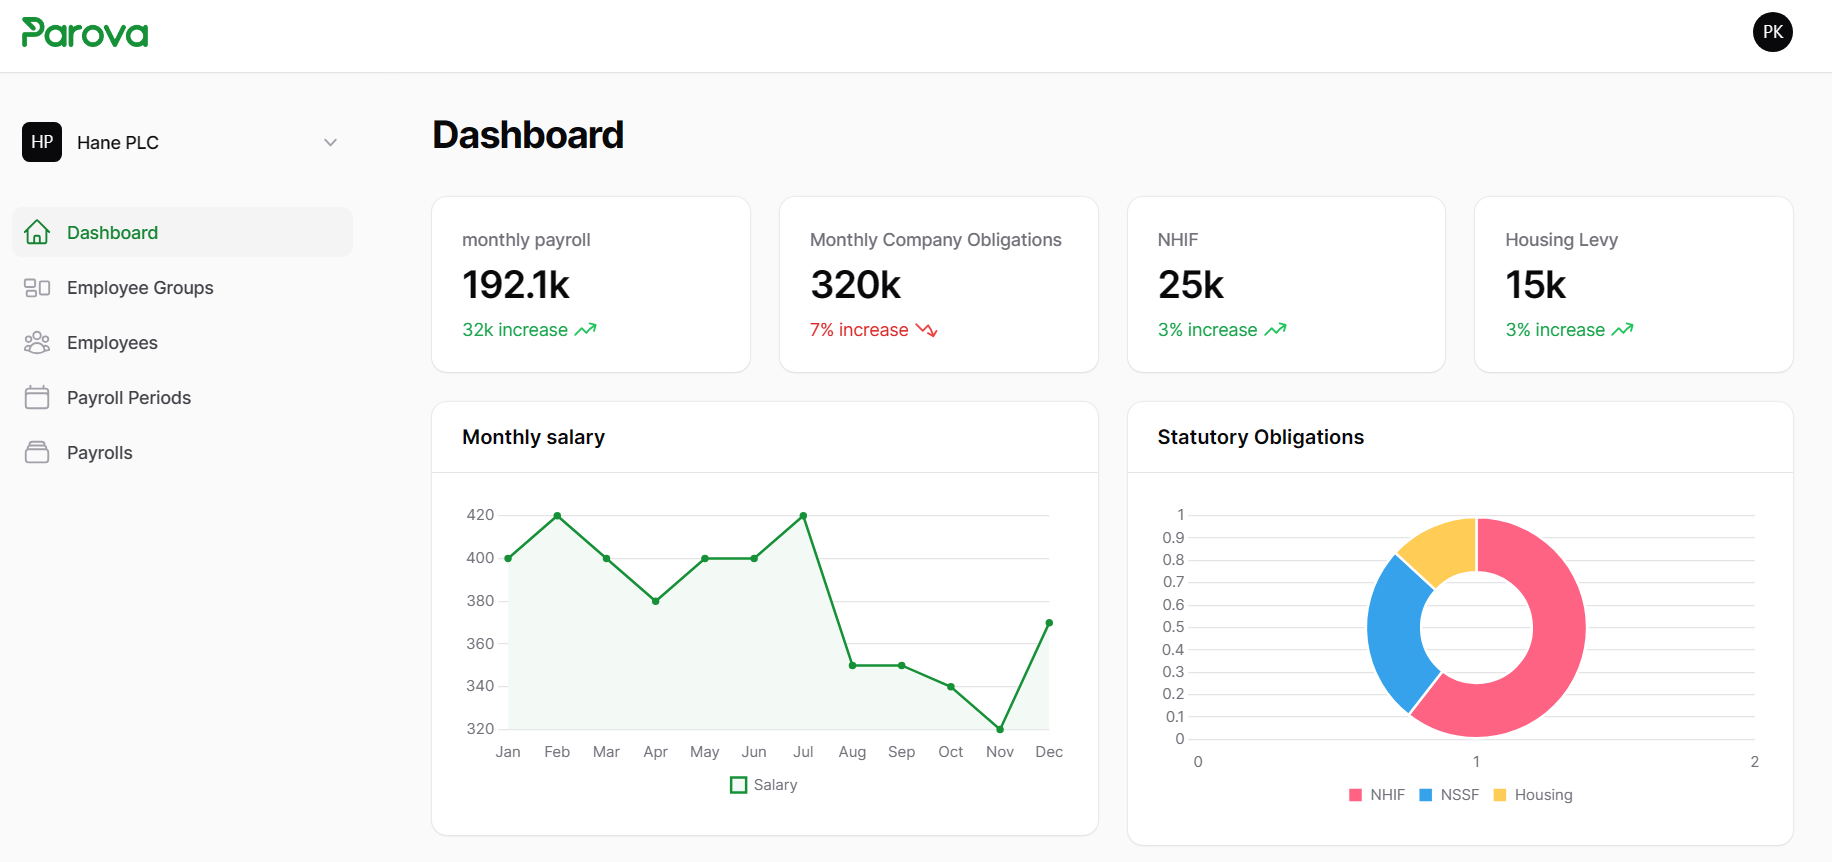Click the Hane PLC company name
The image size is (1832, 862).
point(118,143)
